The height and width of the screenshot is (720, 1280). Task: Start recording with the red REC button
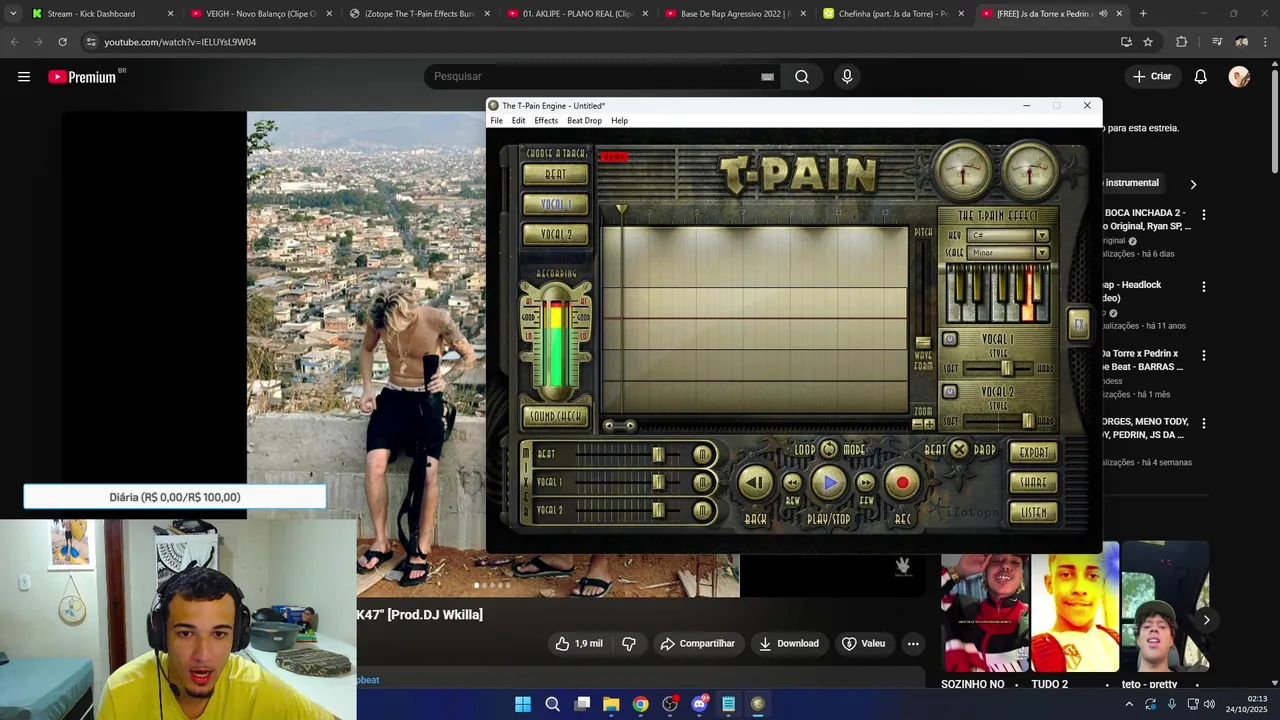[x=902, y=483]
